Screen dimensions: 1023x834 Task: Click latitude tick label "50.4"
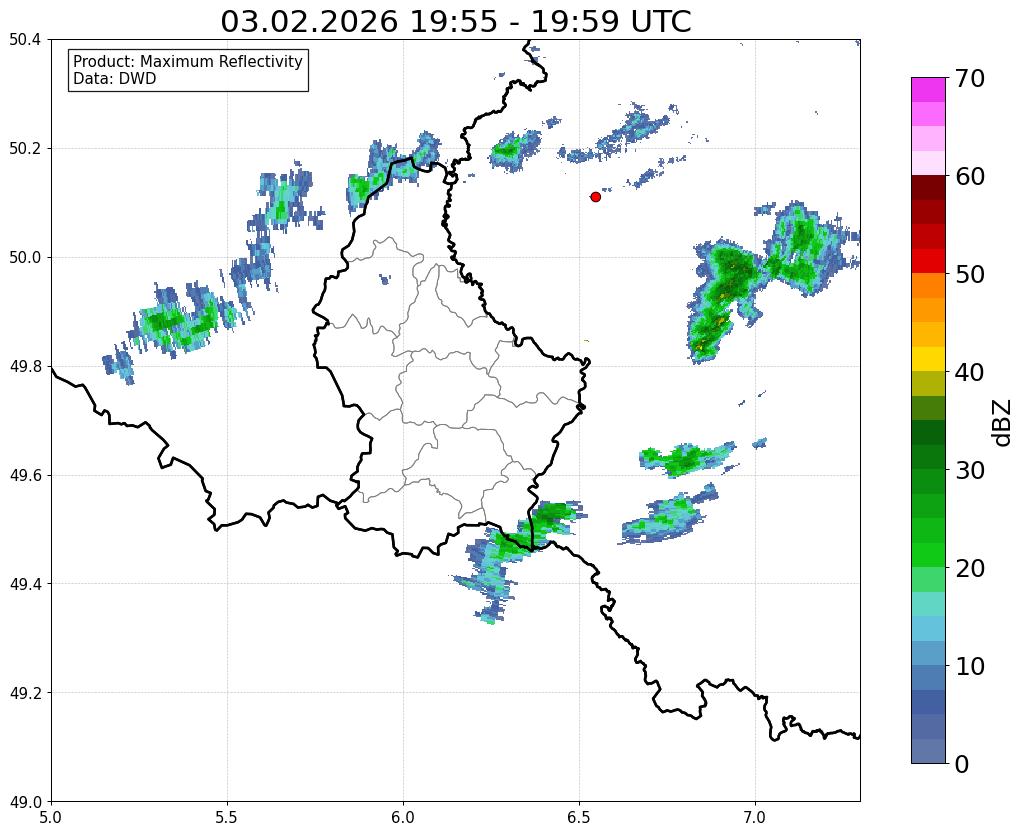25,40
